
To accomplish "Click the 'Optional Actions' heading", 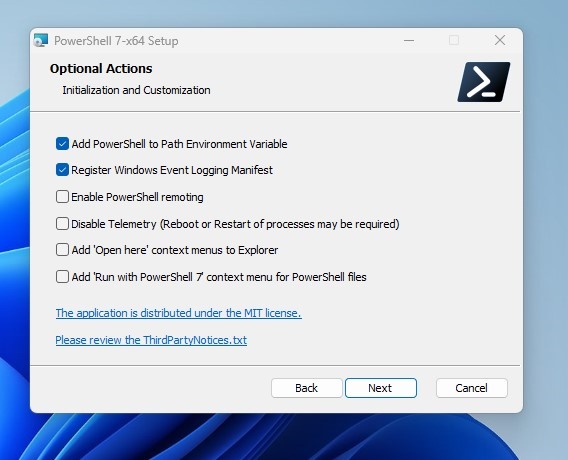I will click(101, 68).
